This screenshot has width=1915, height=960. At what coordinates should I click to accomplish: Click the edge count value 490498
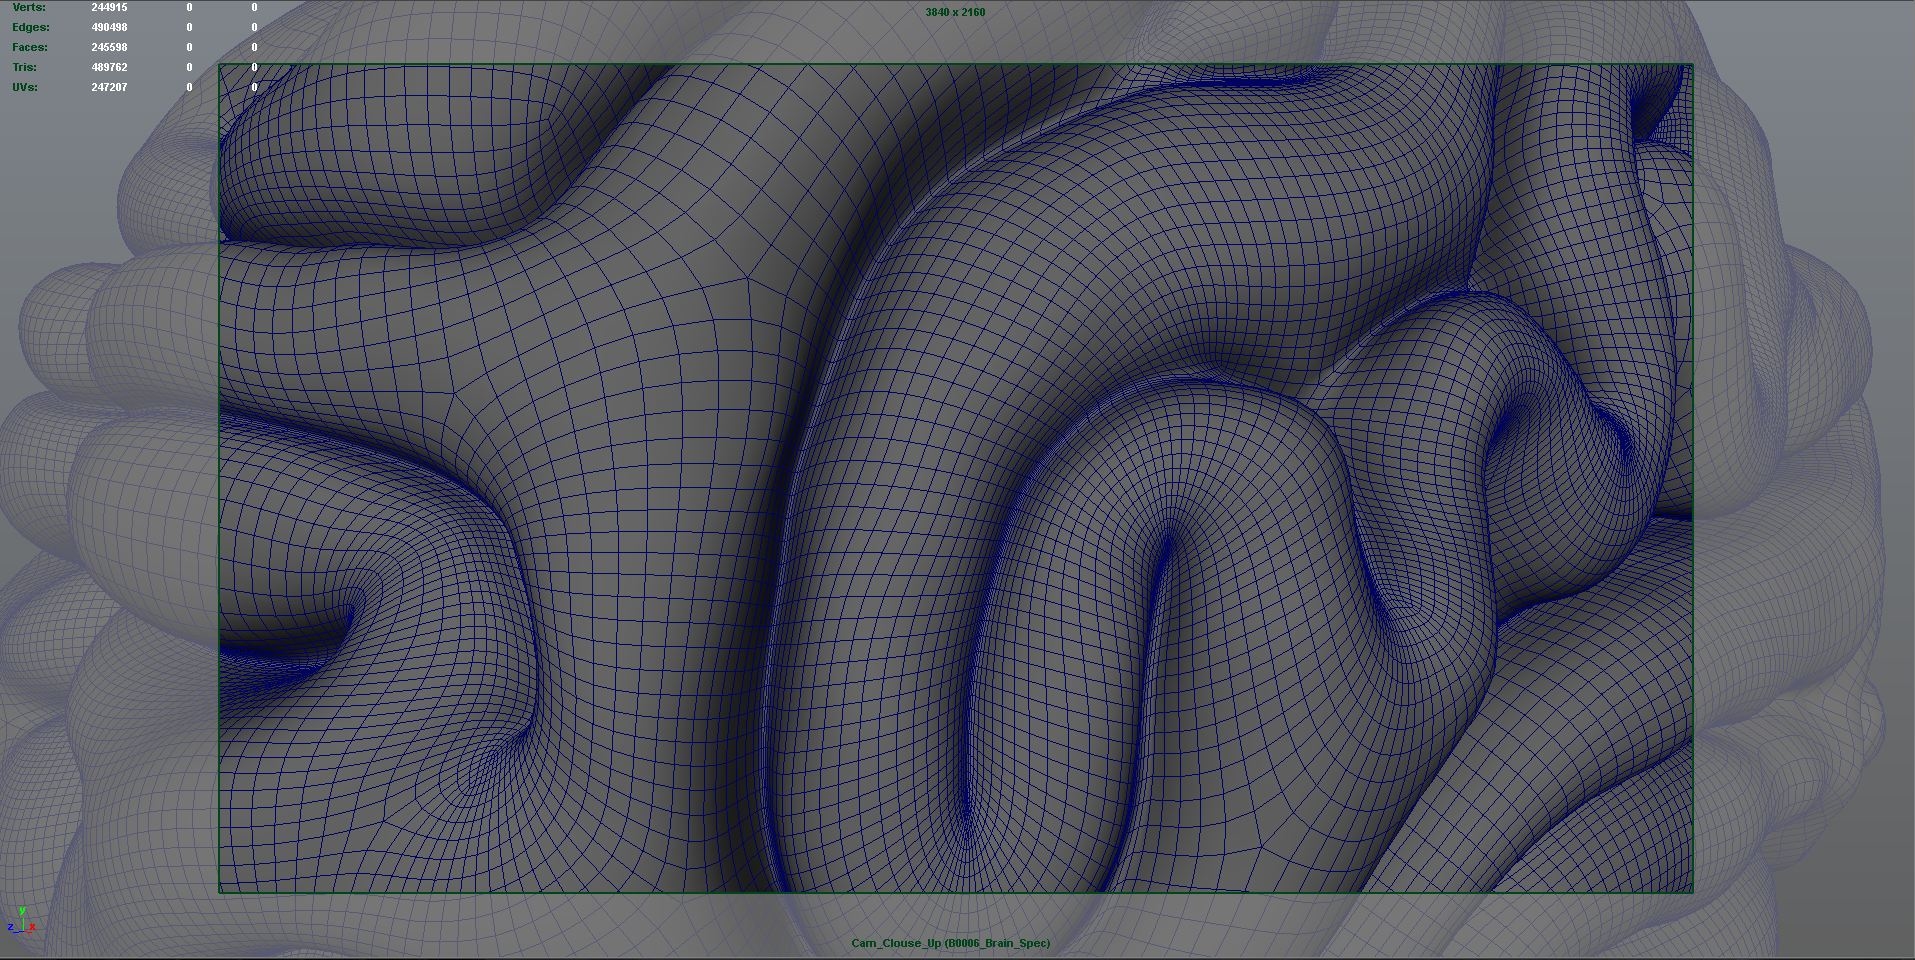click(109, 27)
